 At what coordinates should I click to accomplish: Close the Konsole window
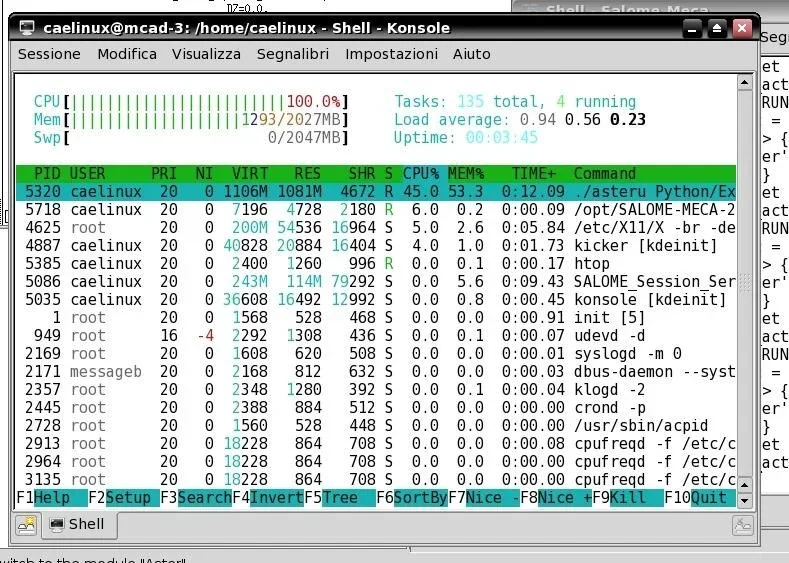point(742,29)
